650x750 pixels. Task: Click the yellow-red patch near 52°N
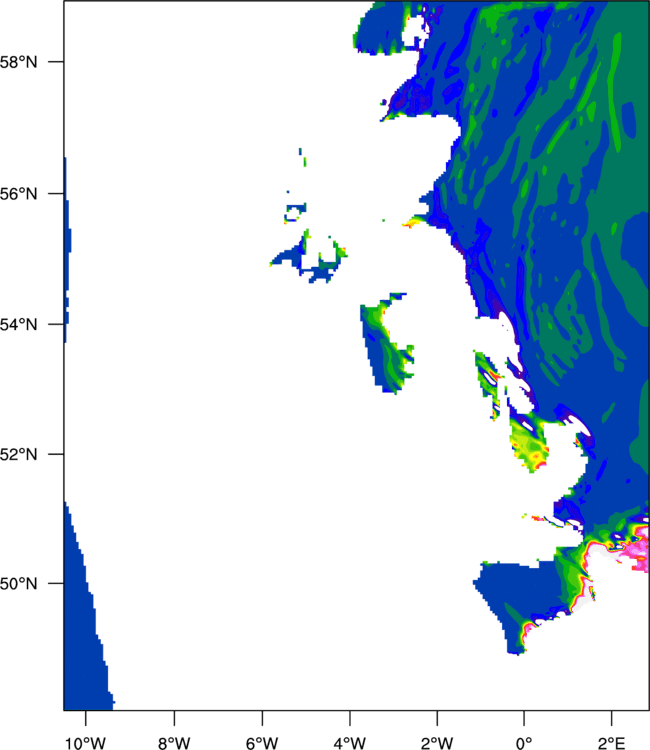[x=528, y=445]
